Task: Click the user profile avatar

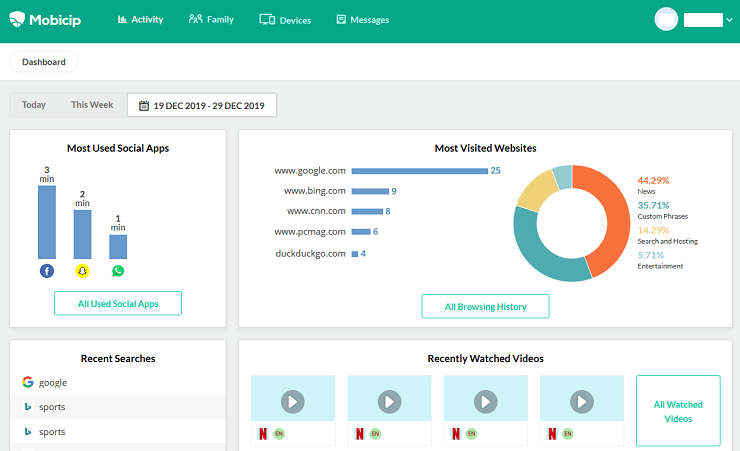Action: pos(666,19)
